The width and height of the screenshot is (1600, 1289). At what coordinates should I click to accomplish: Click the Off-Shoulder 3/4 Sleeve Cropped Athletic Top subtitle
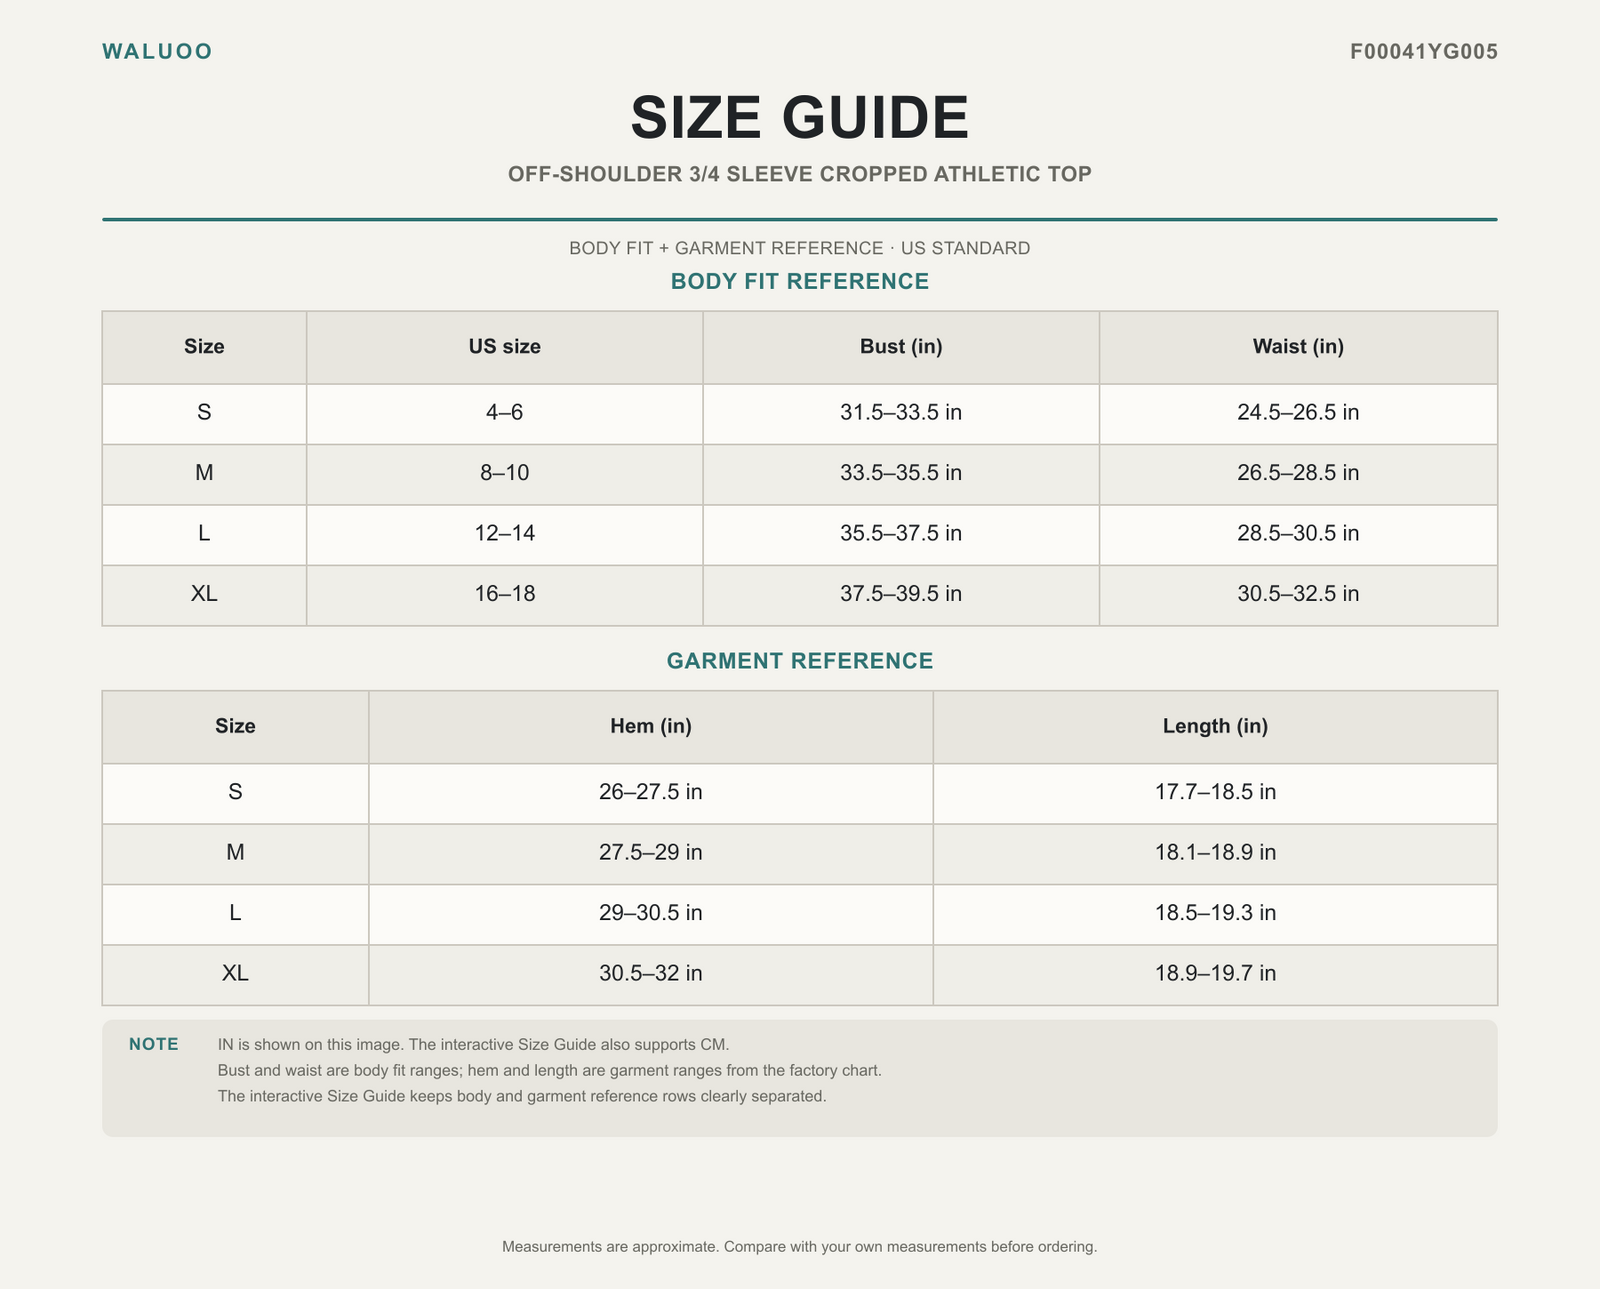(800, 174)
